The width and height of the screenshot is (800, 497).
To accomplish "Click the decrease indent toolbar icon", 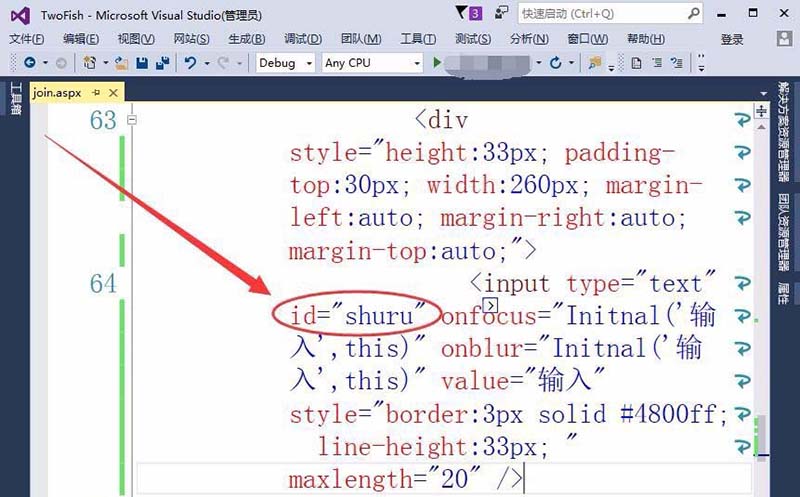I will (x=657, y=63).
